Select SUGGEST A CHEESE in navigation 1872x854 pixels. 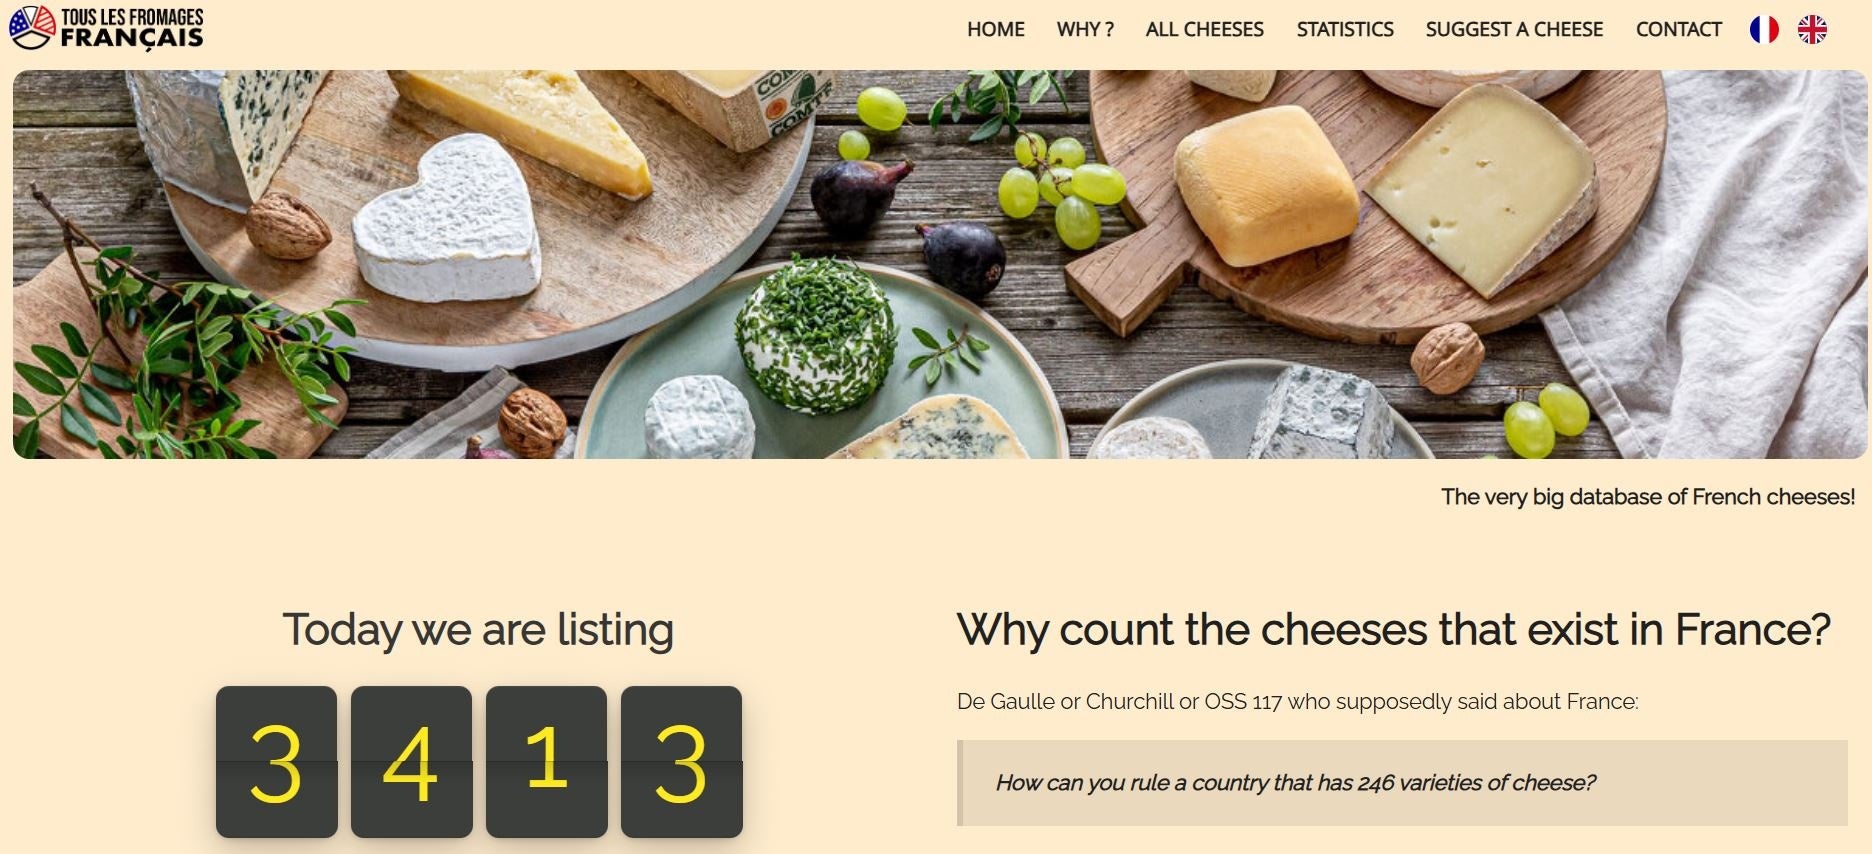[1514, 29]
